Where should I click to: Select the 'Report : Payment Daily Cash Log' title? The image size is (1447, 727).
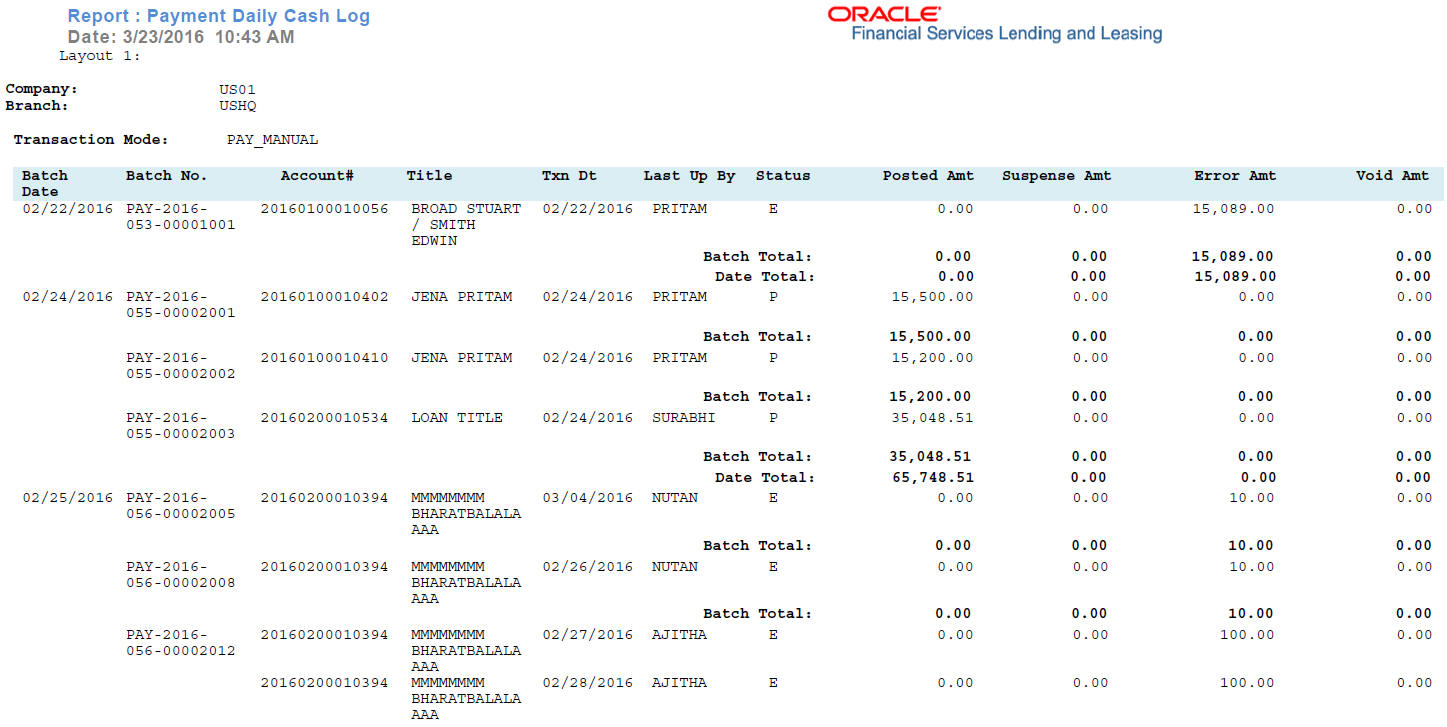pos(218,16)
